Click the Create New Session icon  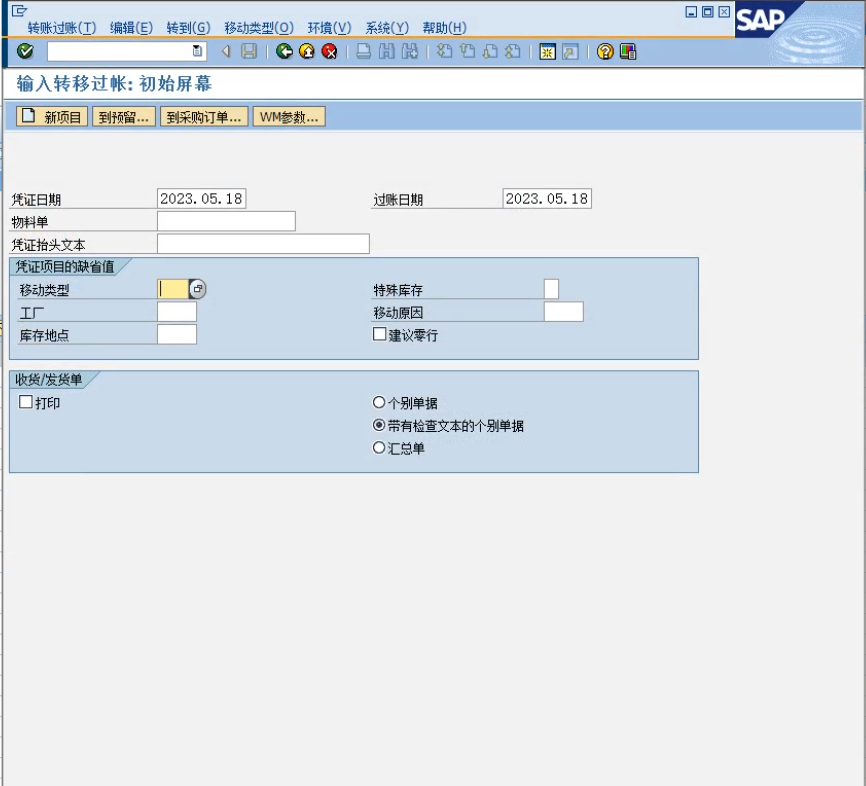547,51
